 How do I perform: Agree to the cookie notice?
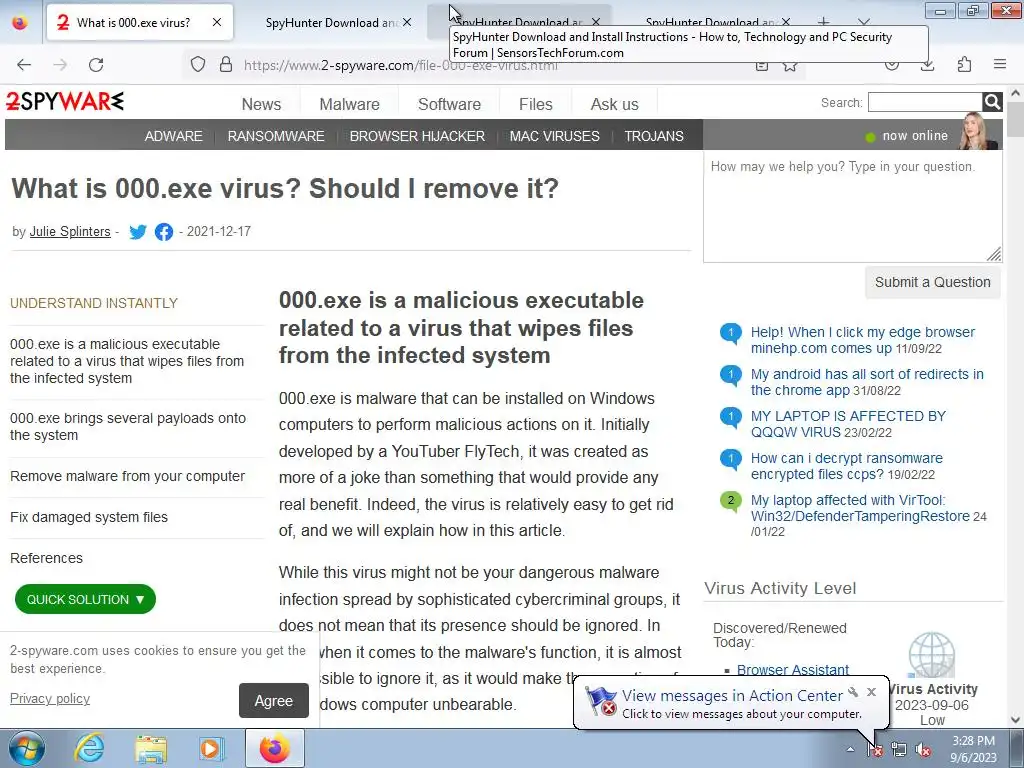[274, 701]
